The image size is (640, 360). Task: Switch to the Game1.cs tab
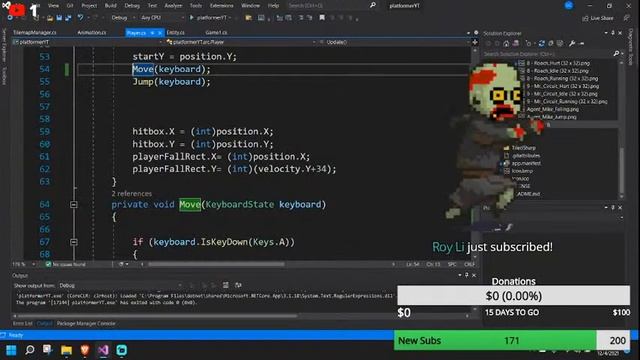216,32
